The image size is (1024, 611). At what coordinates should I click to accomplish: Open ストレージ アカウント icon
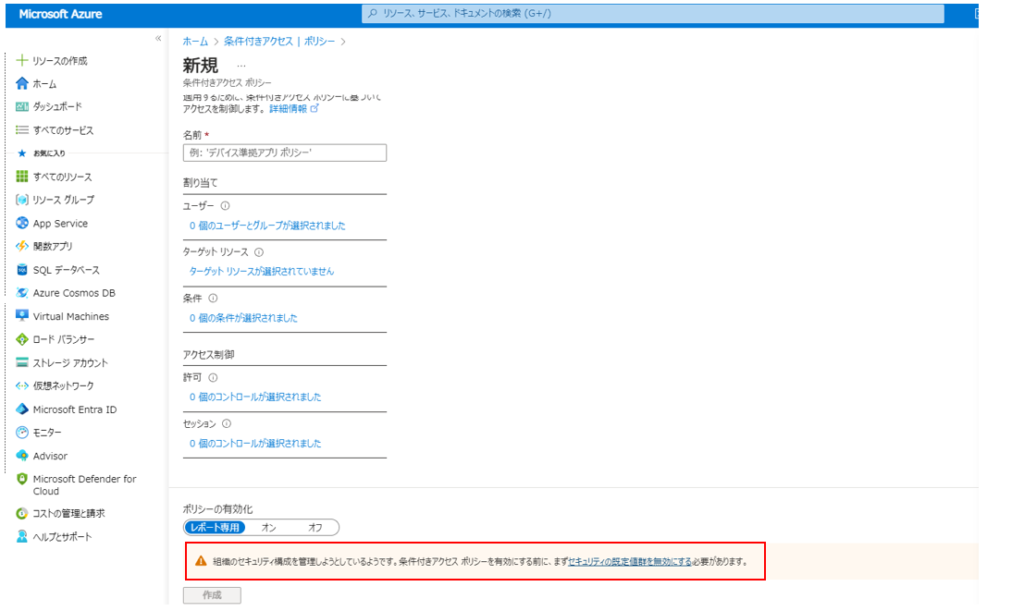click(x=22, y=362)
